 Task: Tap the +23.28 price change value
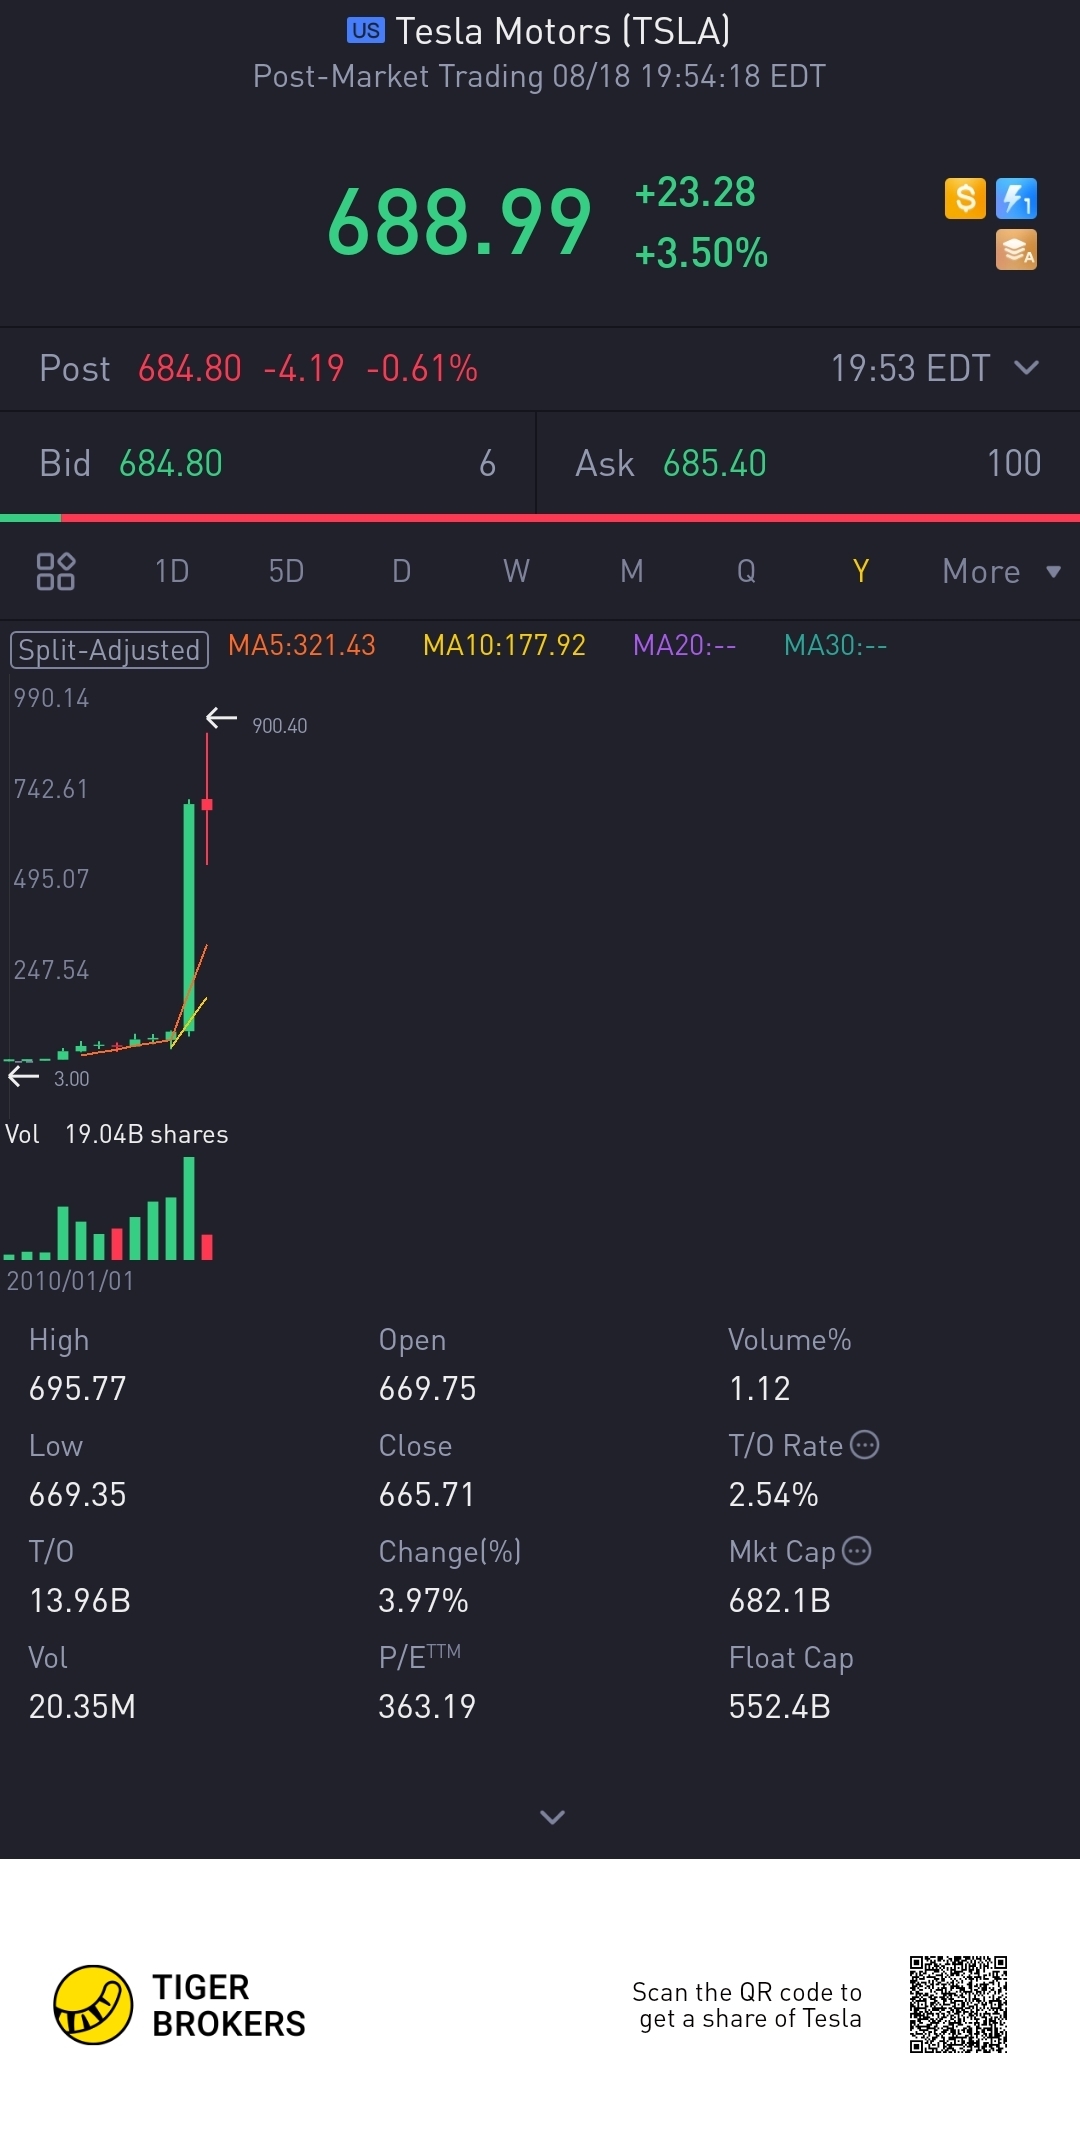pos(695,192)
